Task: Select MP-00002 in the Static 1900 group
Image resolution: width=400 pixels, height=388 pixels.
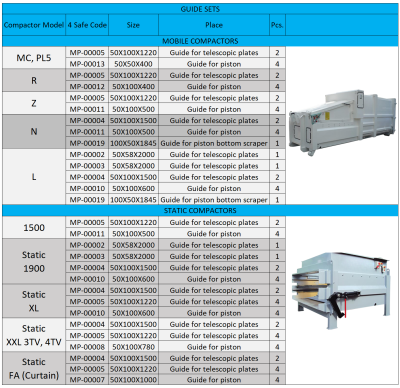Action: point(87,245)
